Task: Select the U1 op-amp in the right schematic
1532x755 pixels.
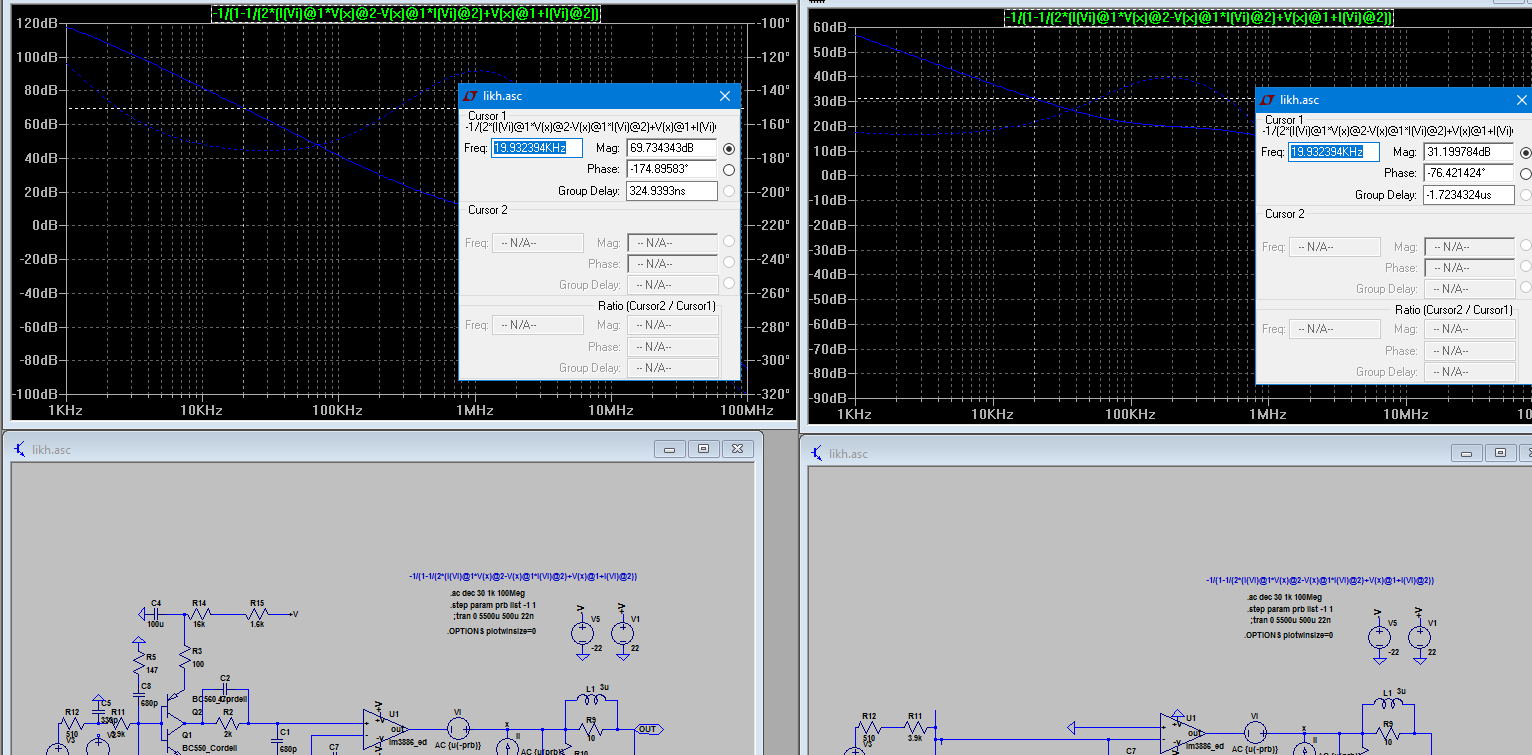Action: pos(1181,733)
